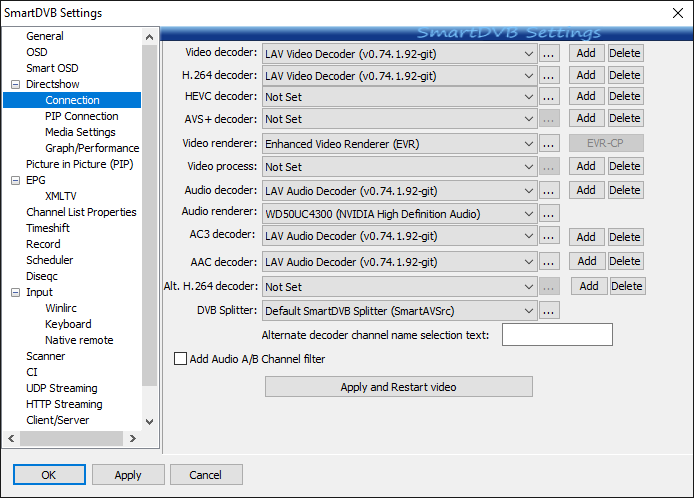Open XMLTV settings under EPG

tap(61, 196)
